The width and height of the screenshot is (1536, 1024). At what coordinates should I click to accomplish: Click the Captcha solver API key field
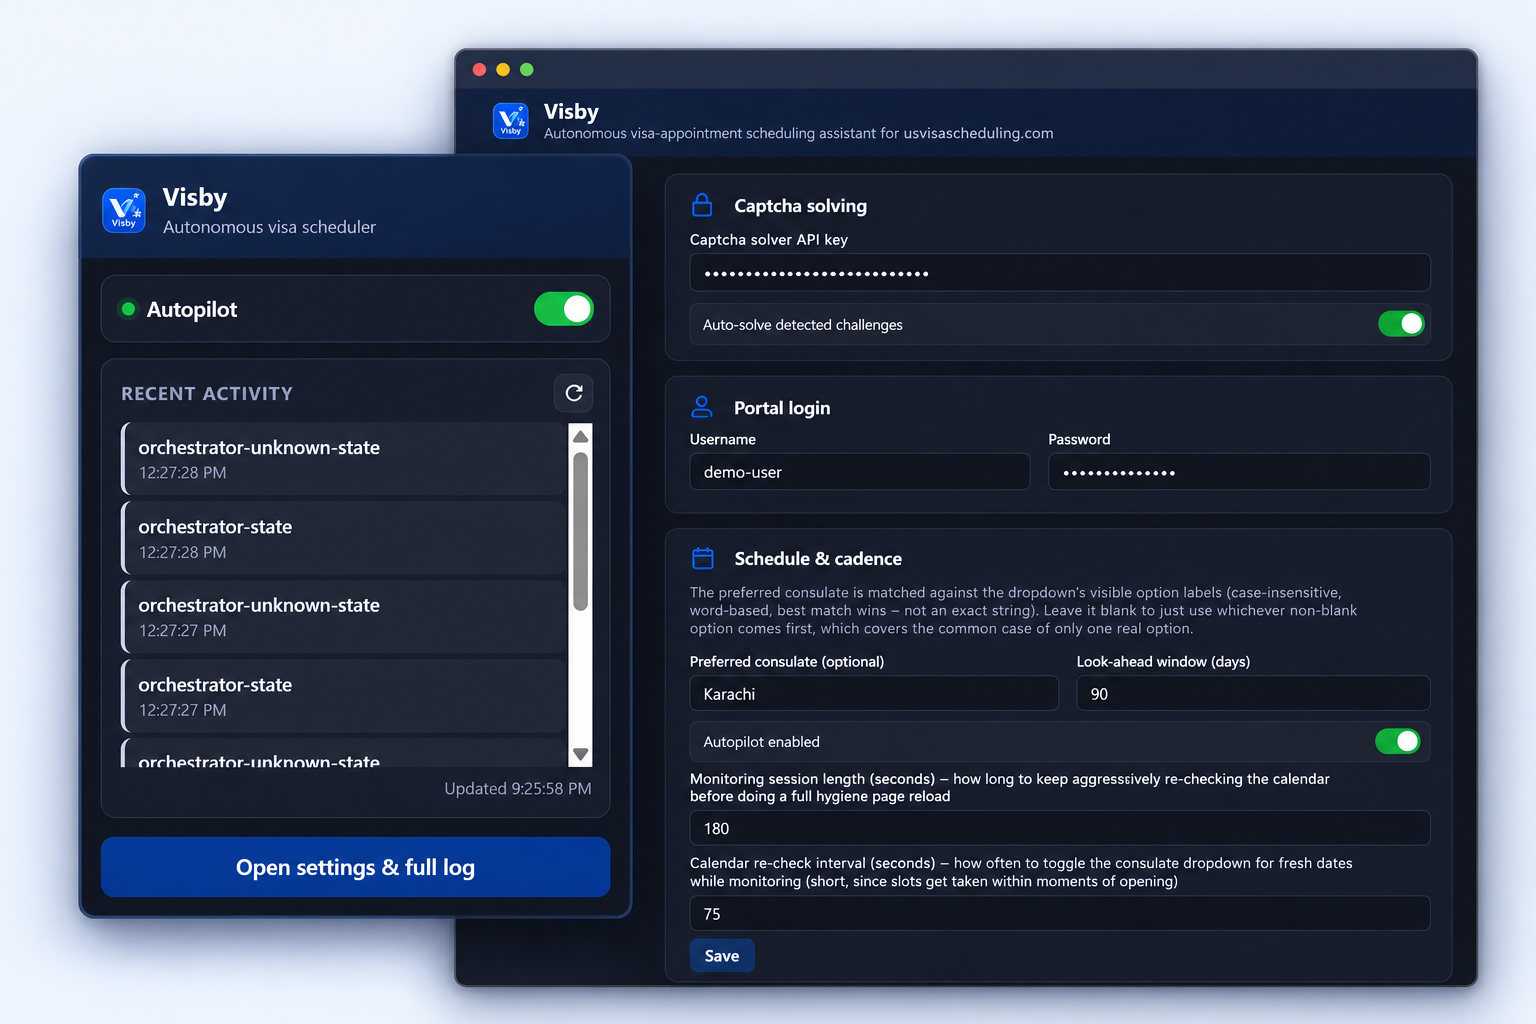click(x=1060, y=272)
